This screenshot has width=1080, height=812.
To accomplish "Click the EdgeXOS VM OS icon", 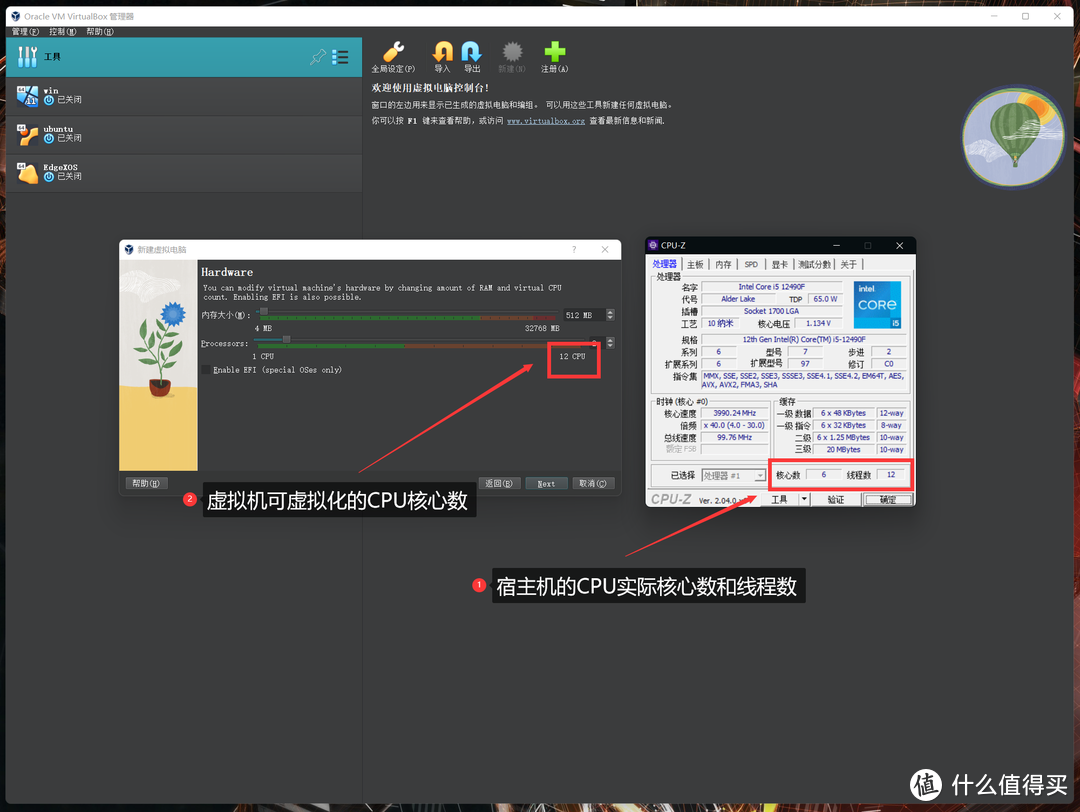I will tap(28, 172).
